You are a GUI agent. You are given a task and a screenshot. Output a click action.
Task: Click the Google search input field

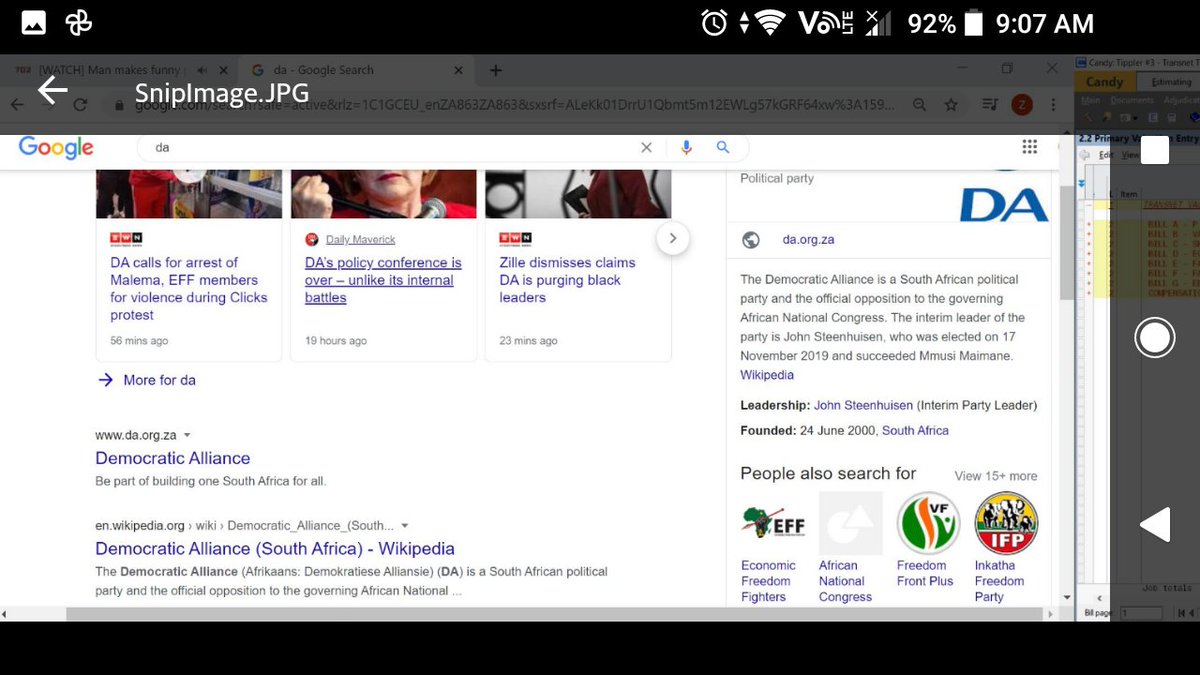394,147
